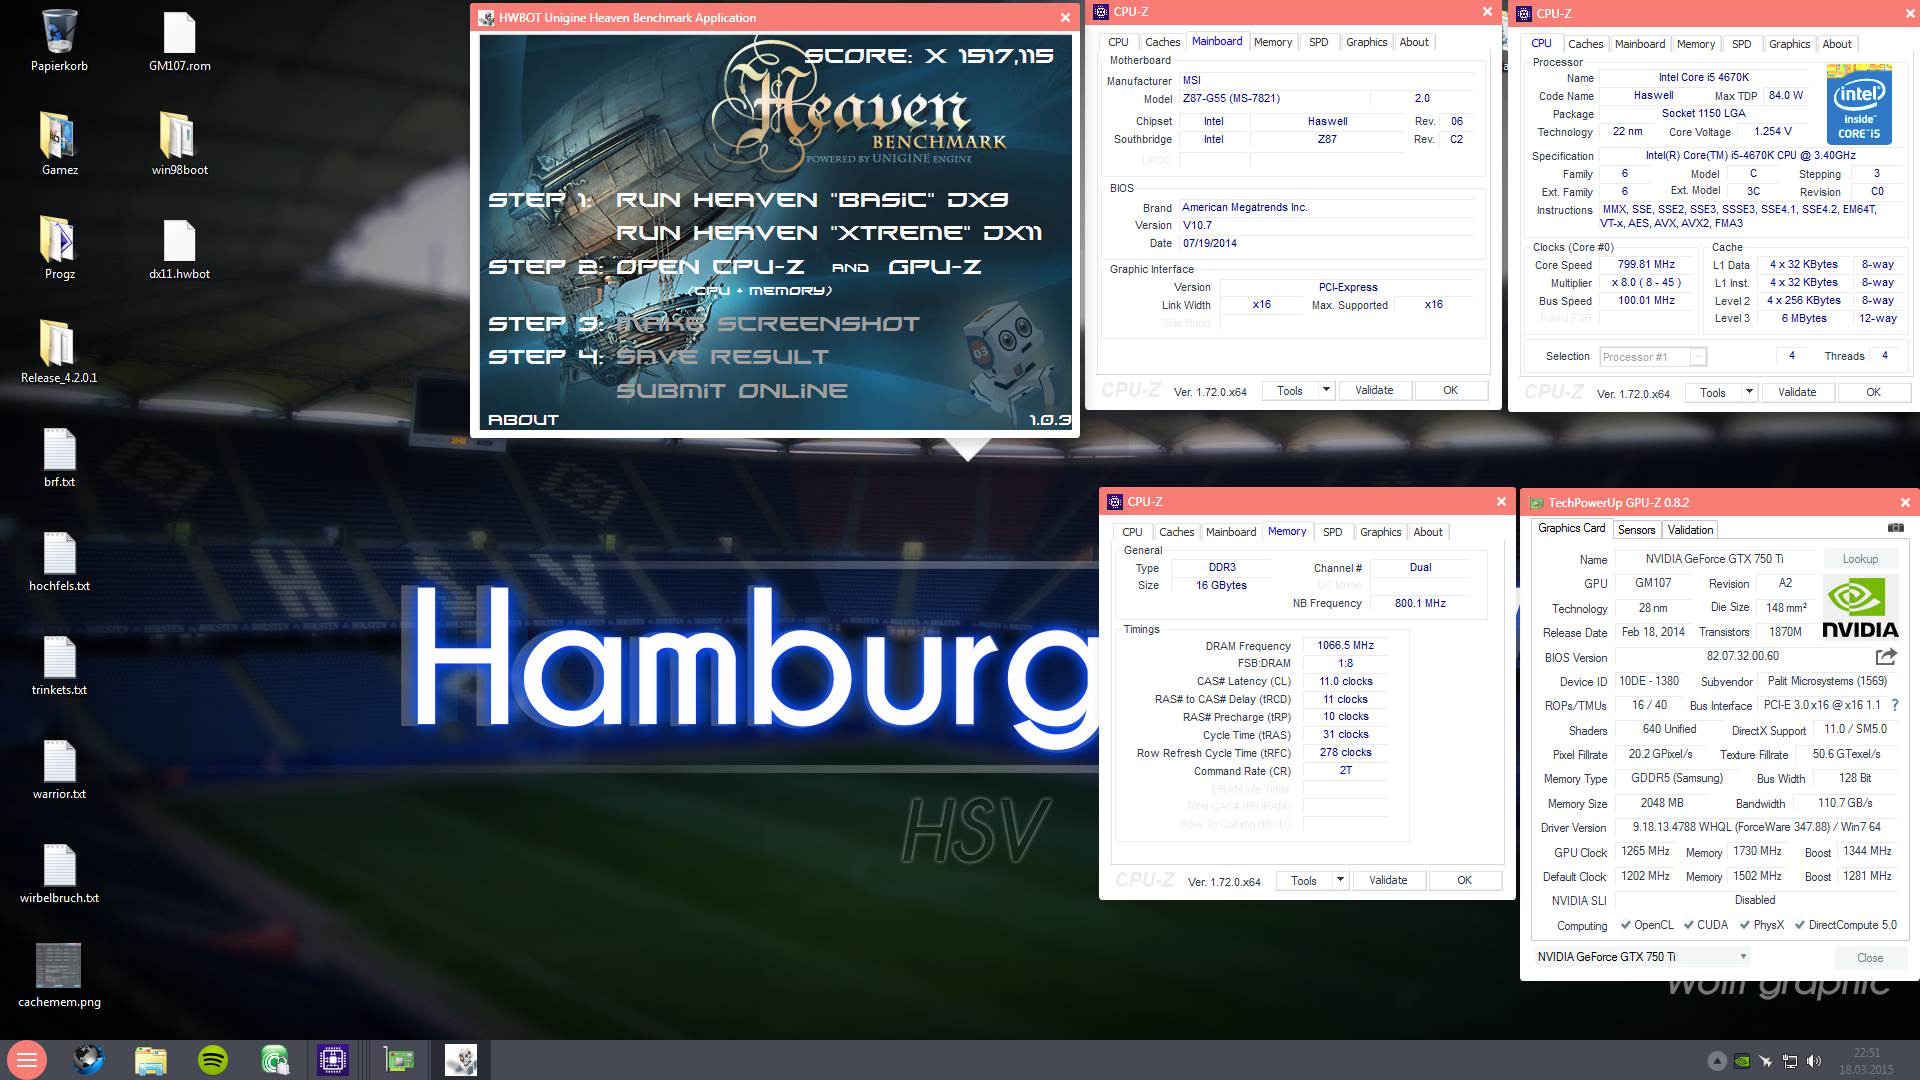Switch to CPU-Z via purple taskbar icon

pos(333,1060)
